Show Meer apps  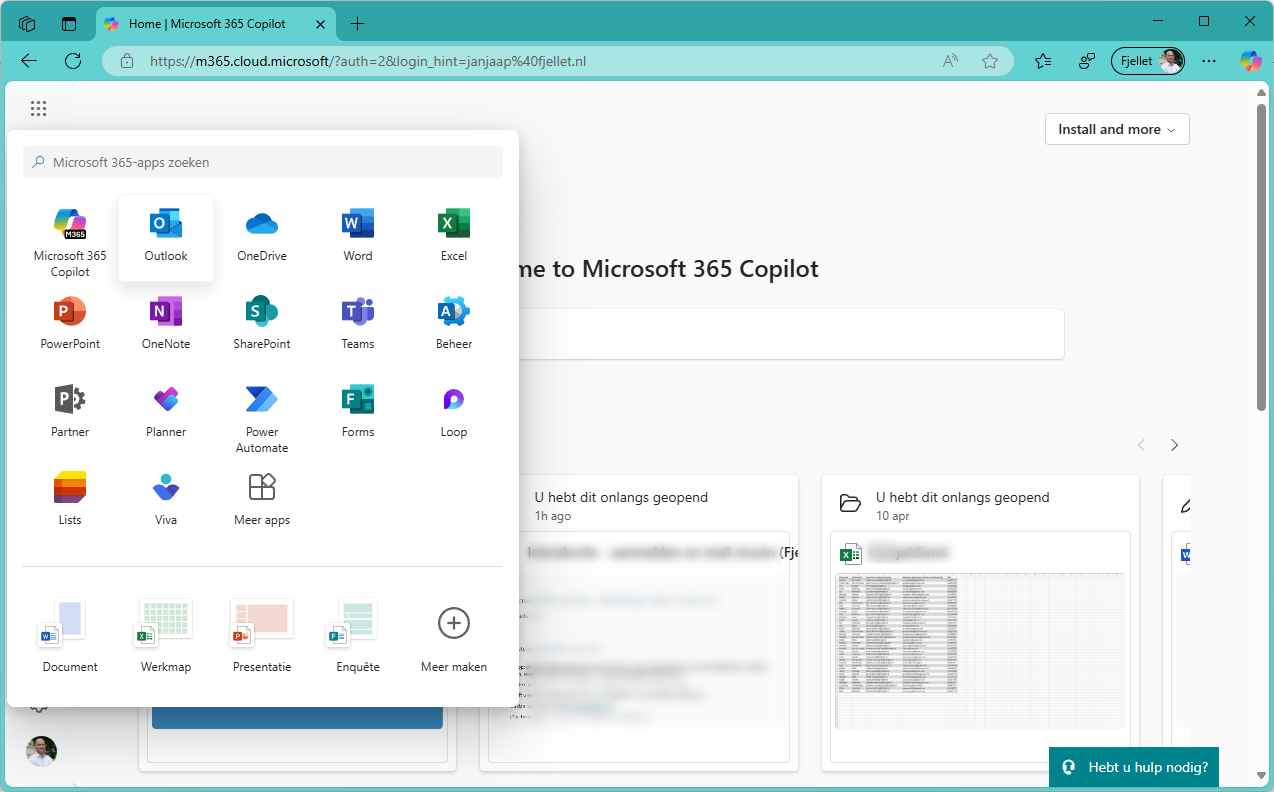point(262,500)
